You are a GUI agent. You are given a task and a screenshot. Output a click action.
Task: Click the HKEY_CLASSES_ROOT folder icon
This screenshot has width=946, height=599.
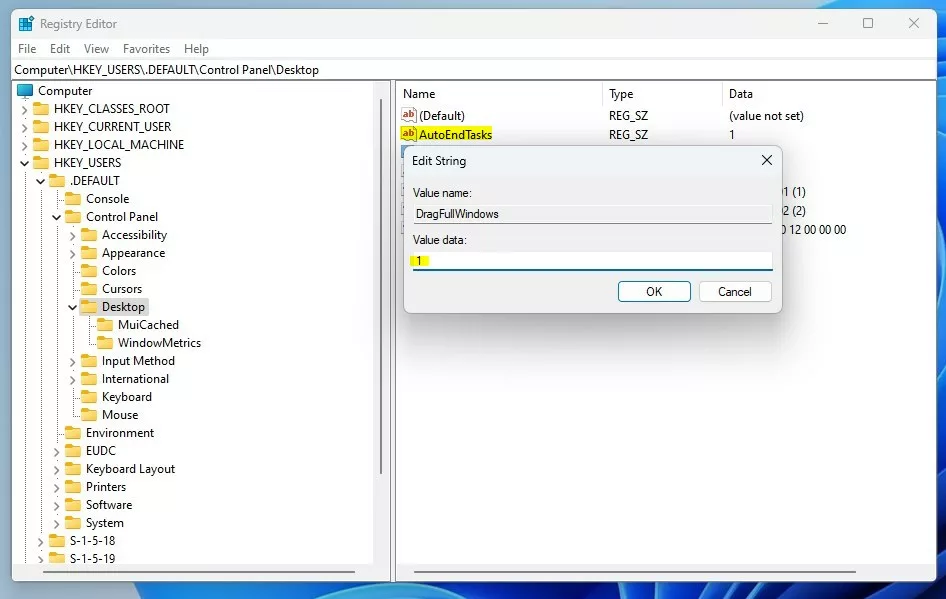click(x=41, y=109)
